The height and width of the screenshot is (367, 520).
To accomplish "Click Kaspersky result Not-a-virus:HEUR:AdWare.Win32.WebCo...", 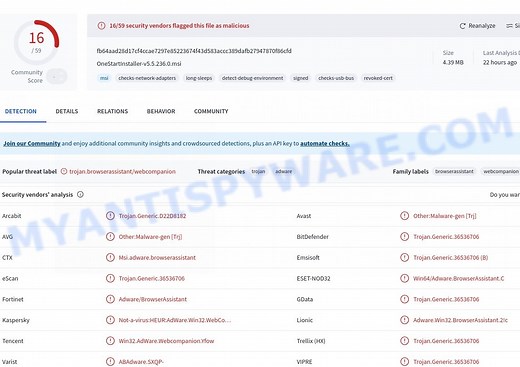I will [x=175, y=320].
